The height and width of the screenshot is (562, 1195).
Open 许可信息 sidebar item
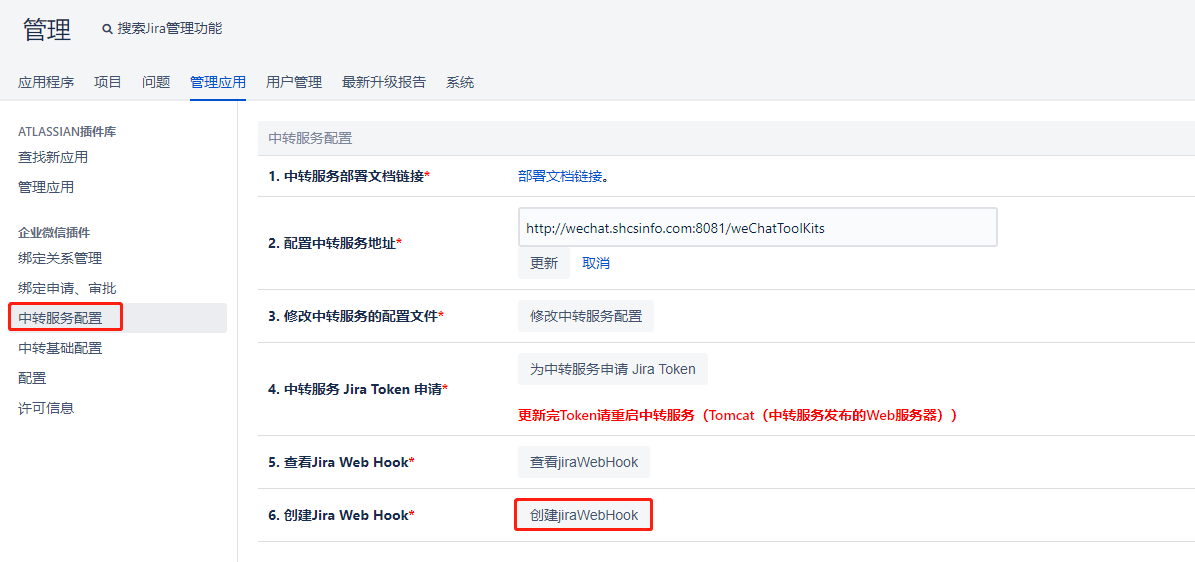(46, 408)
